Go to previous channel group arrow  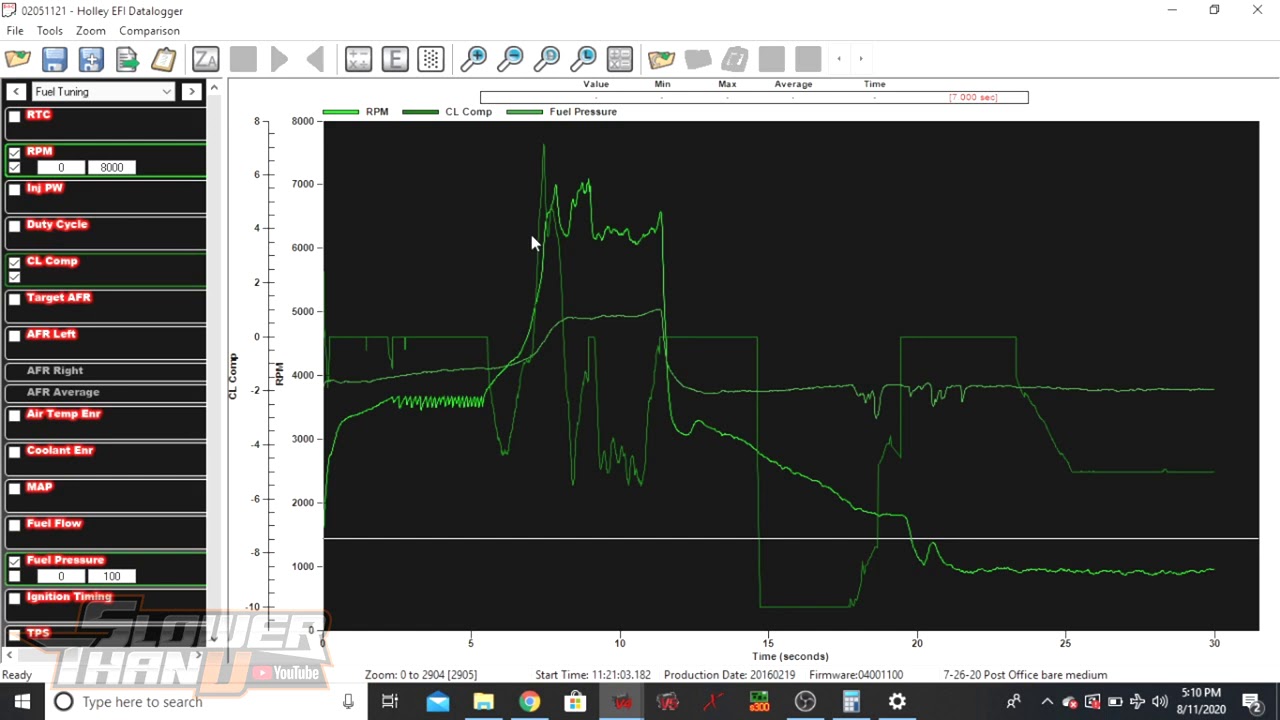15,91
